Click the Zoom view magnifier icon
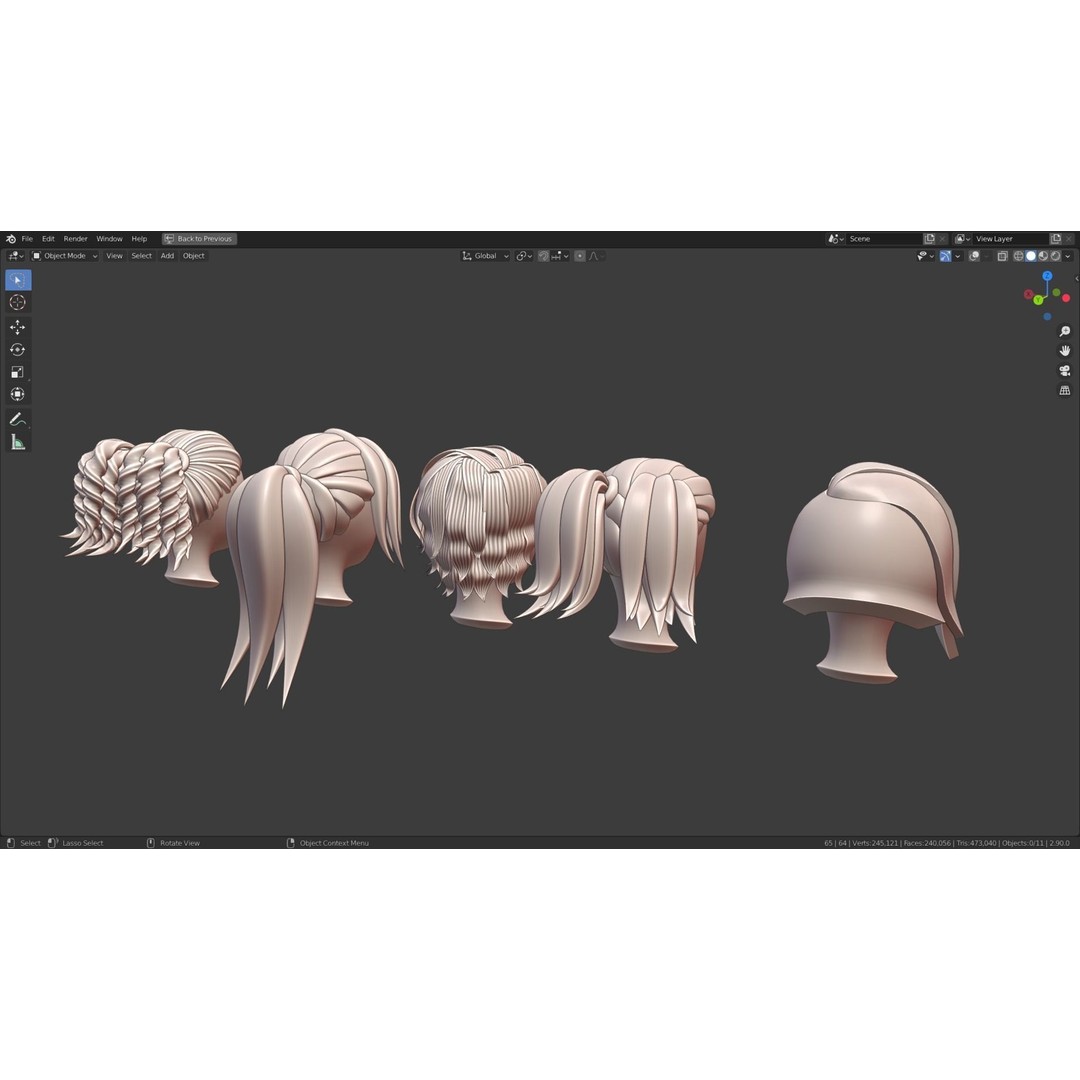 [x=1065, y=331]
